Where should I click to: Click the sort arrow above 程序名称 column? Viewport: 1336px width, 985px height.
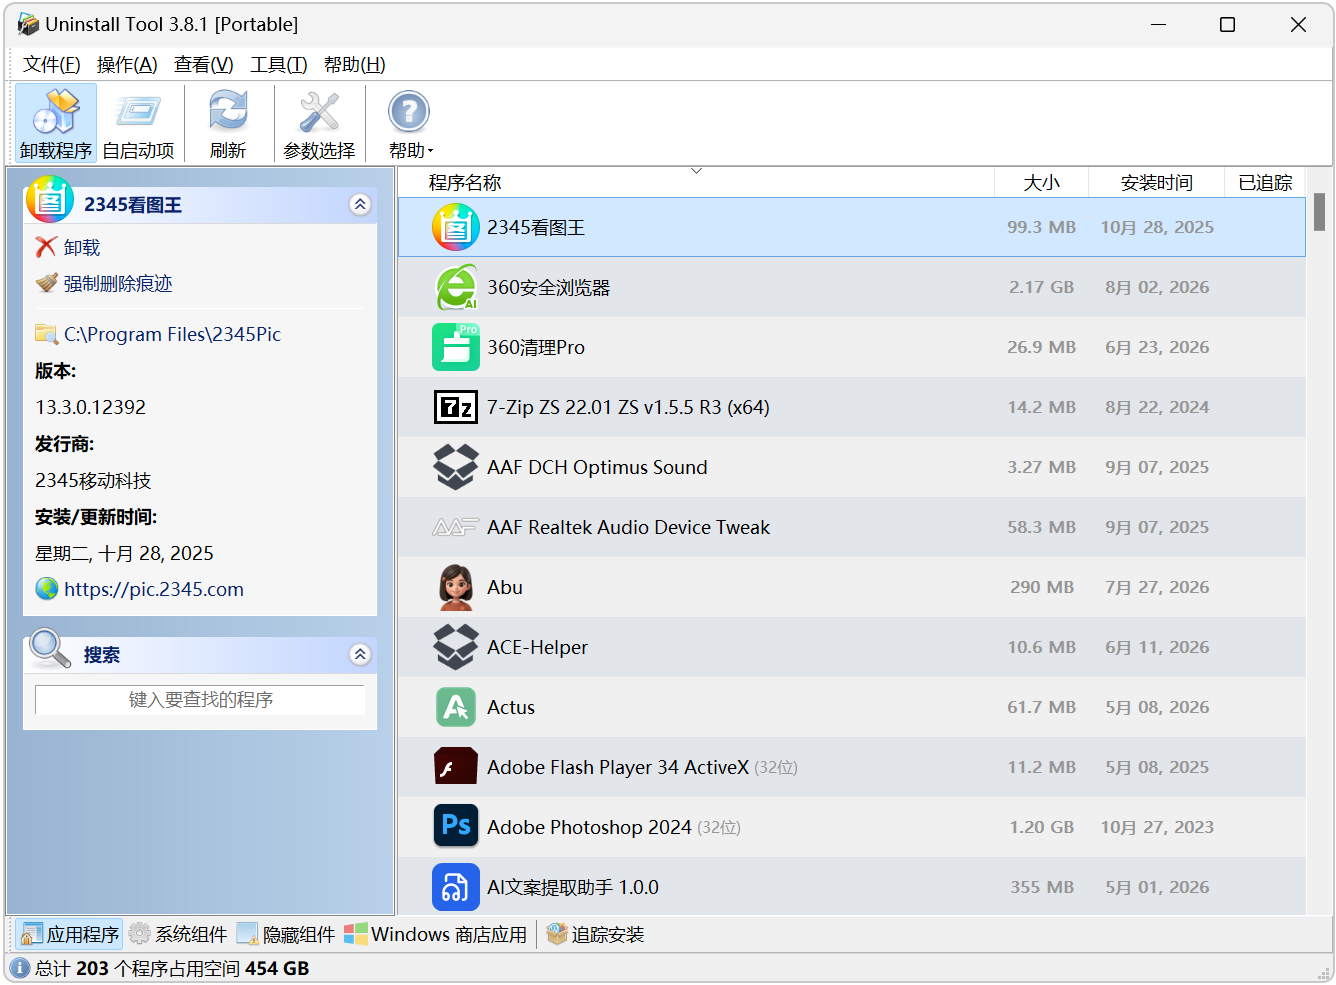tap(696, 172)
